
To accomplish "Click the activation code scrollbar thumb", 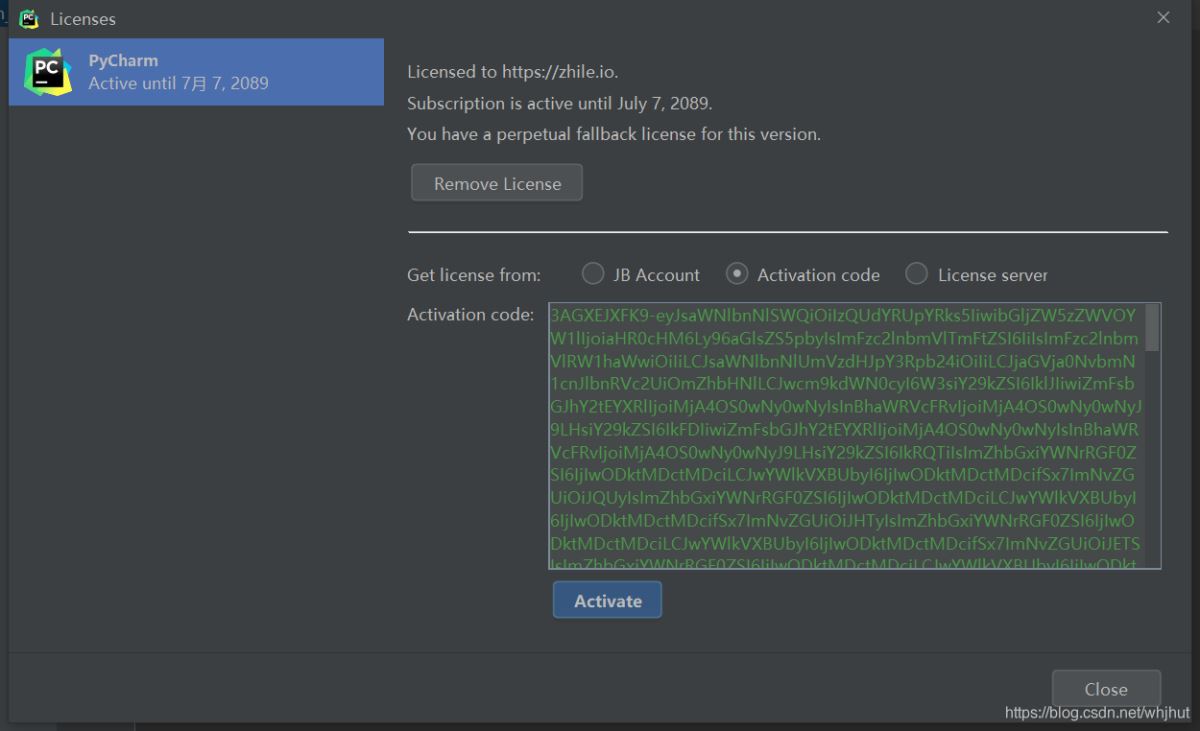I will (1152, 327).
